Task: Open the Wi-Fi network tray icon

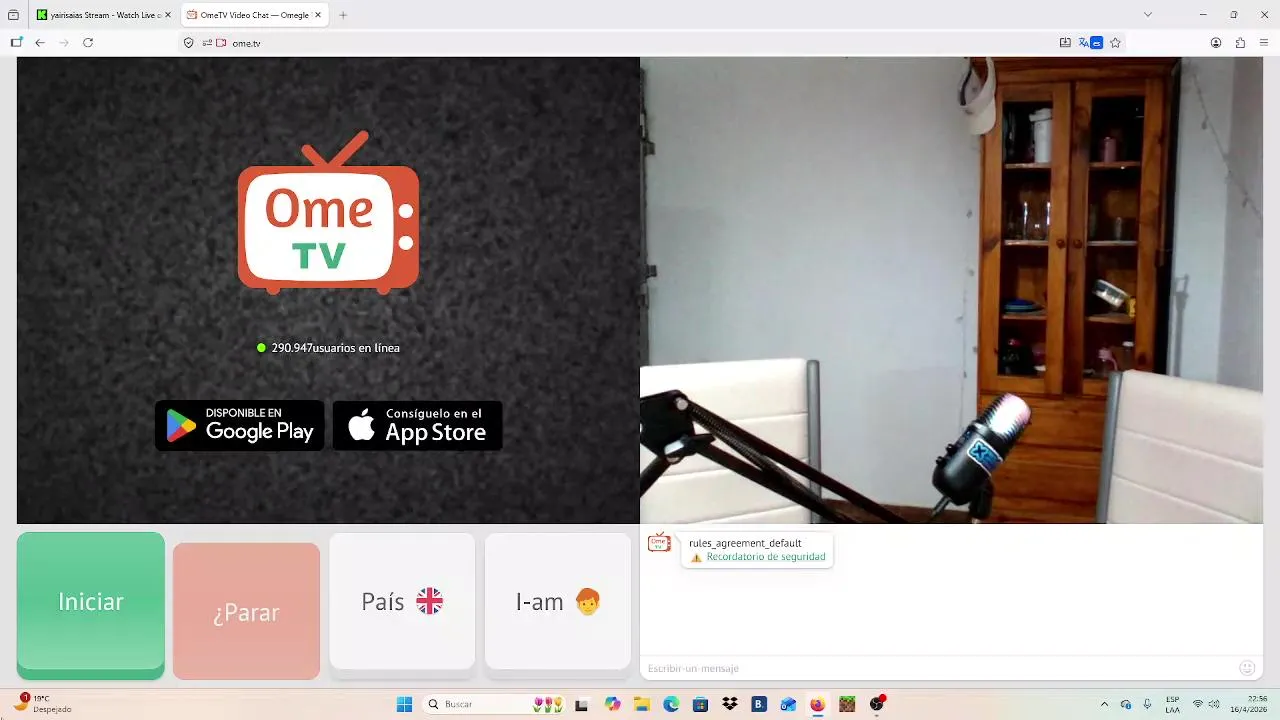Action: tap(1198, 704)
